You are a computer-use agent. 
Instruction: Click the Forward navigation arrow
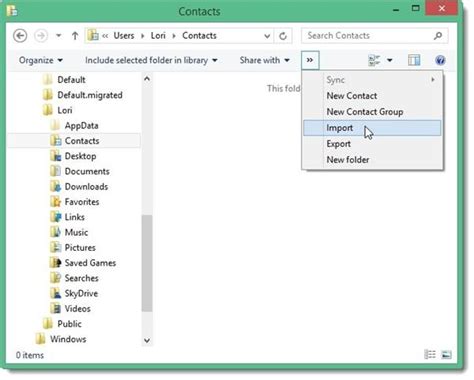pyautogui.click(x=41, y=36)
